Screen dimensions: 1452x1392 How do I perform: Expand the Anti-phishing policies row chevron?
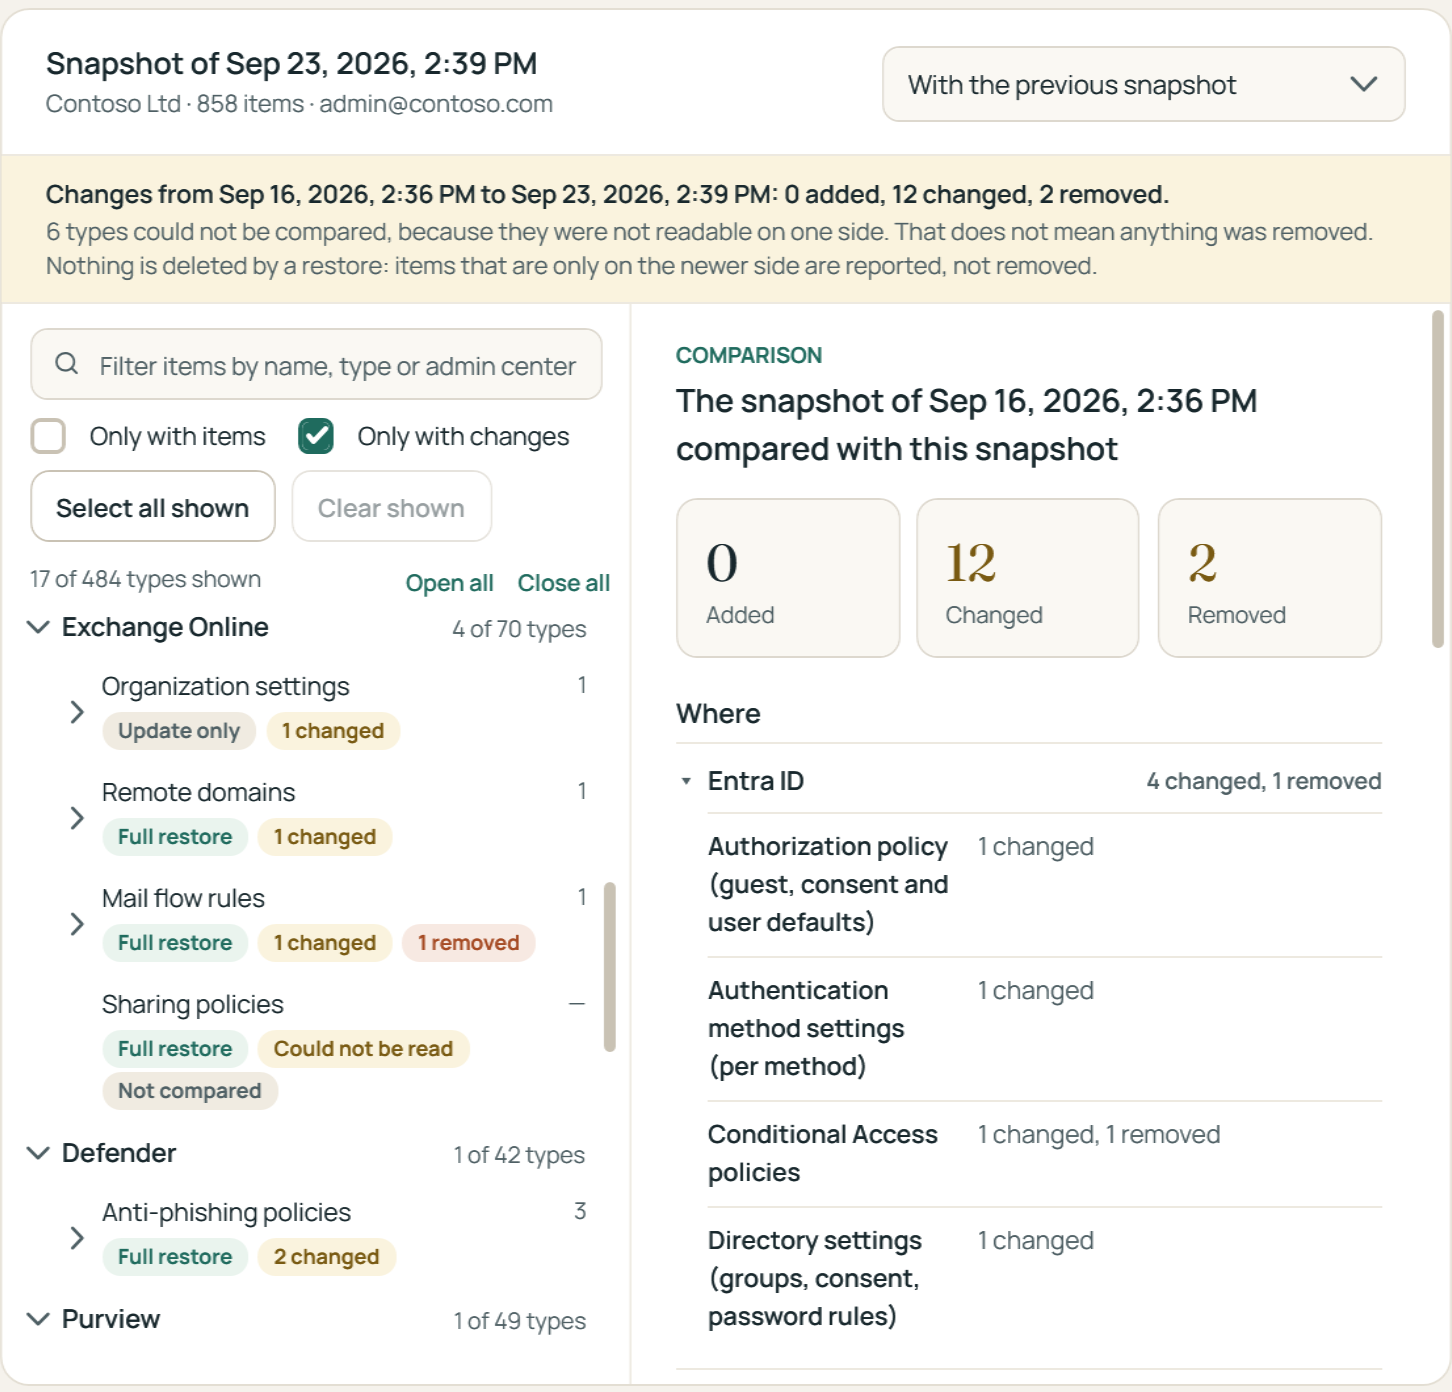pyautogui.click(x=77, y=1238)
